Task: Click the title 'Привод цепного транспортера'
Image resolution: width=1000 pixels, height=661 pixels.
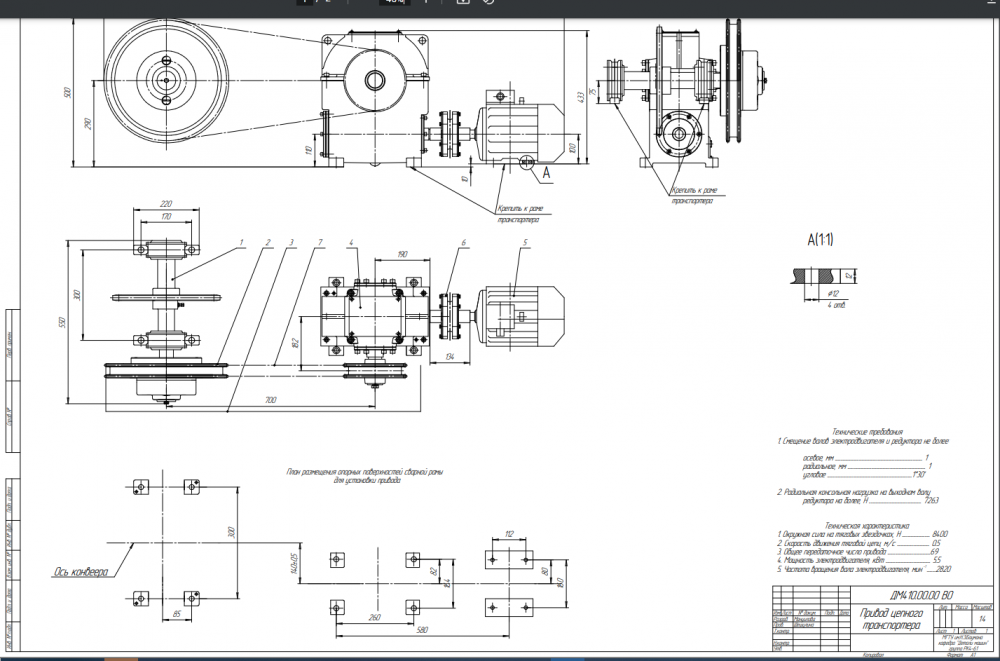Action: (891, 619)
